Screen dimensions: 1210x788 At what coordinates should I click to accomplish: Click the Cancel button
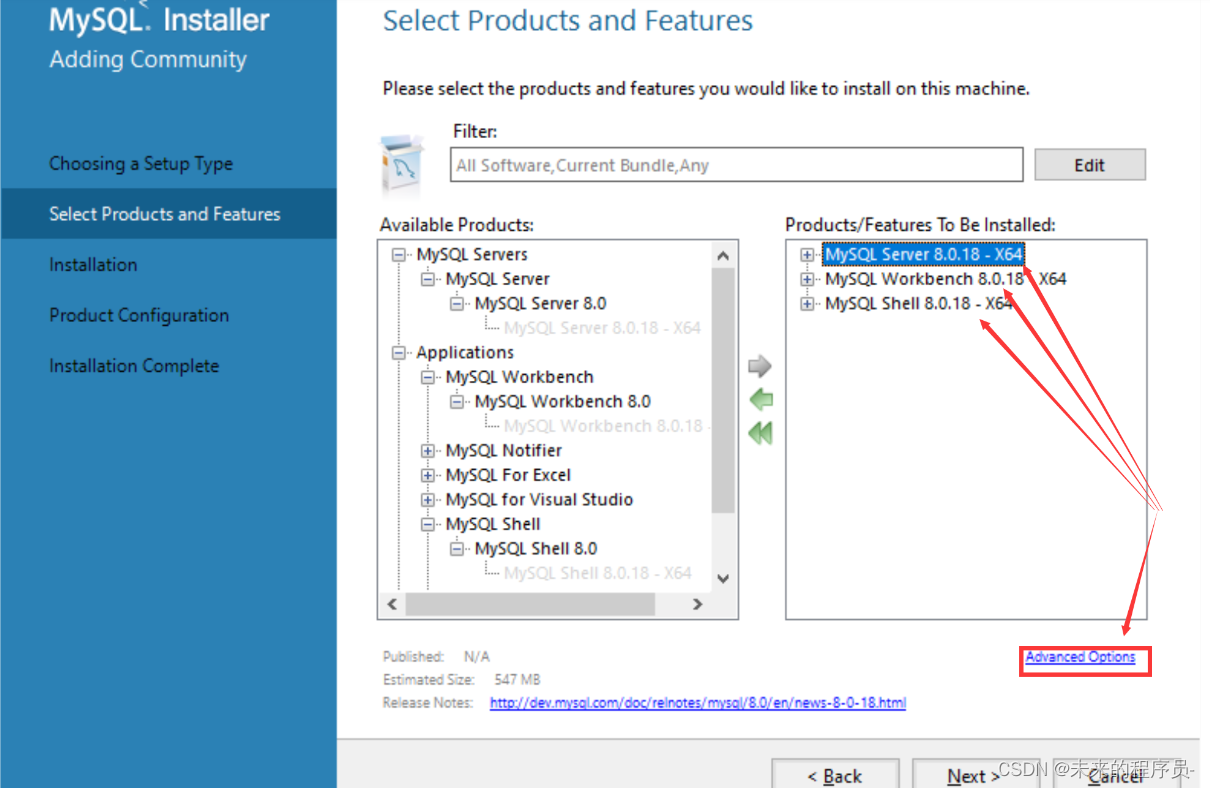[1115, 776]
